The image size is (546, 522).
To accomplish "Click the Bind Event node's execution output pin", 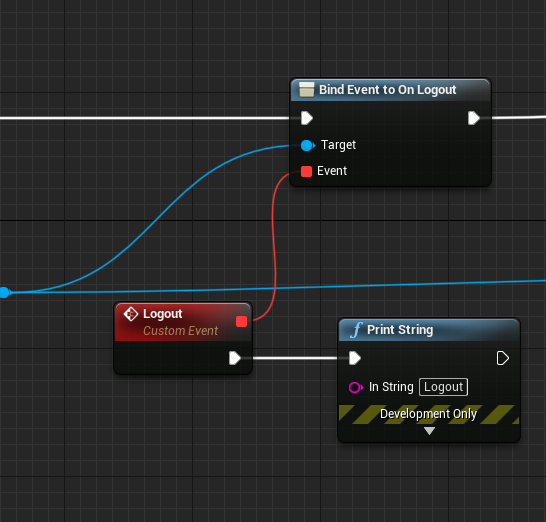I will [474, 118].
